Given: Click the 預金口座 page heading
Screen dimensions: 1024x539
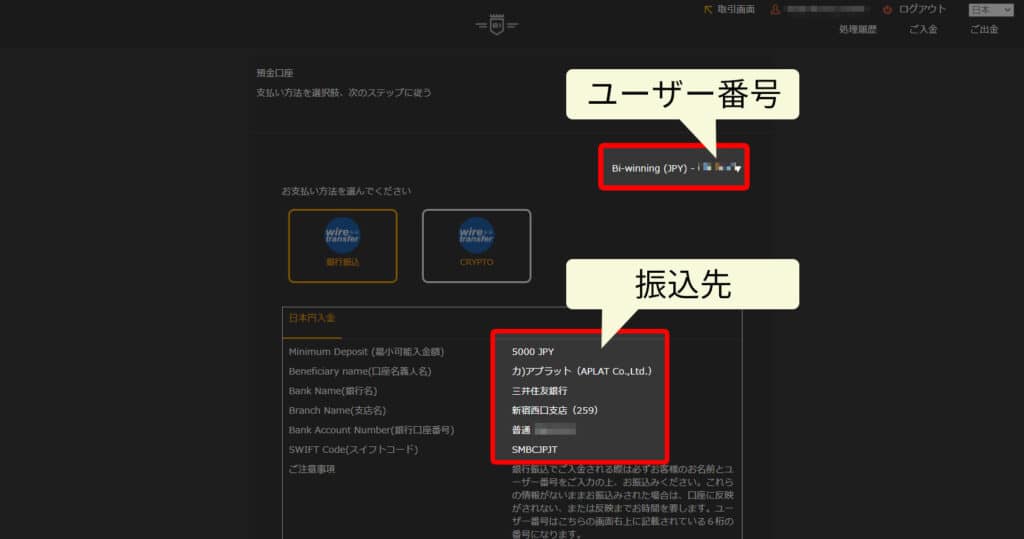Looking at the screenshot, I should pos(274,73).
